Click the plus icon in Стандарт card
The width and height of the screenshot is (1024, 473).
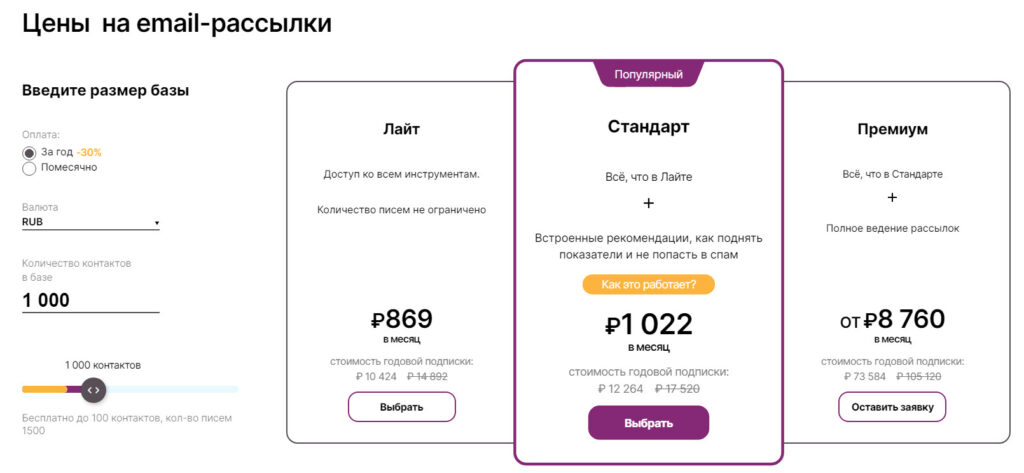648,203
